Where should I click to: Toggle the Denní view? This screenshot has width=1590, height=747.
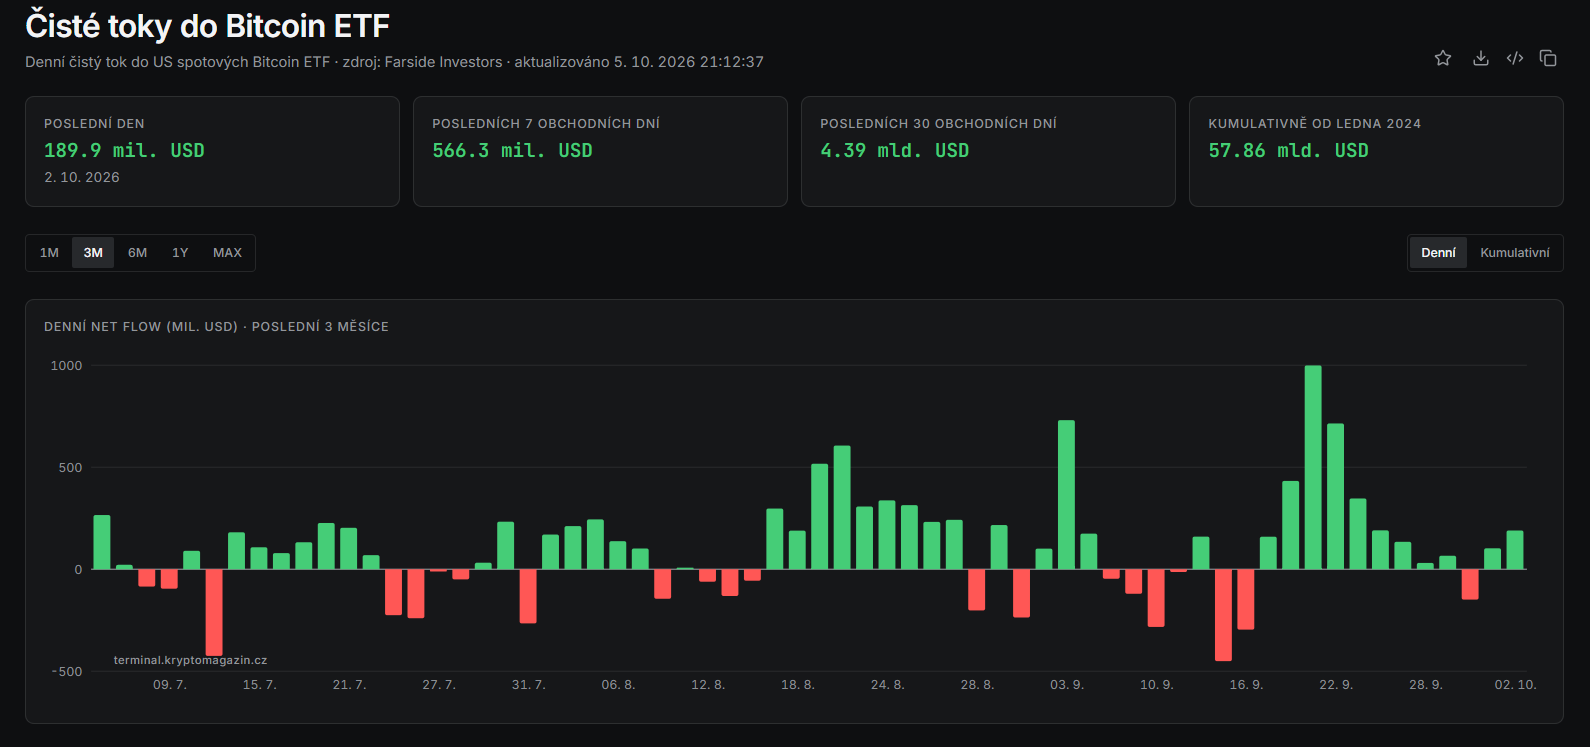pos(1438,253)
